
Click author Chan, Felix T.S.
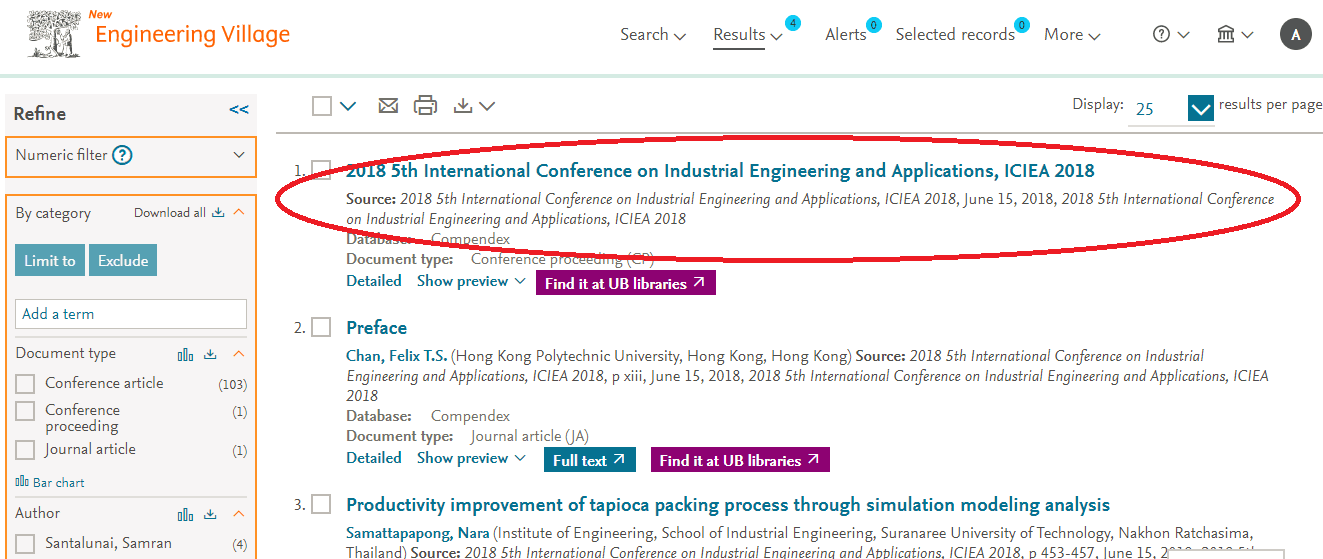tap(397, 356)
